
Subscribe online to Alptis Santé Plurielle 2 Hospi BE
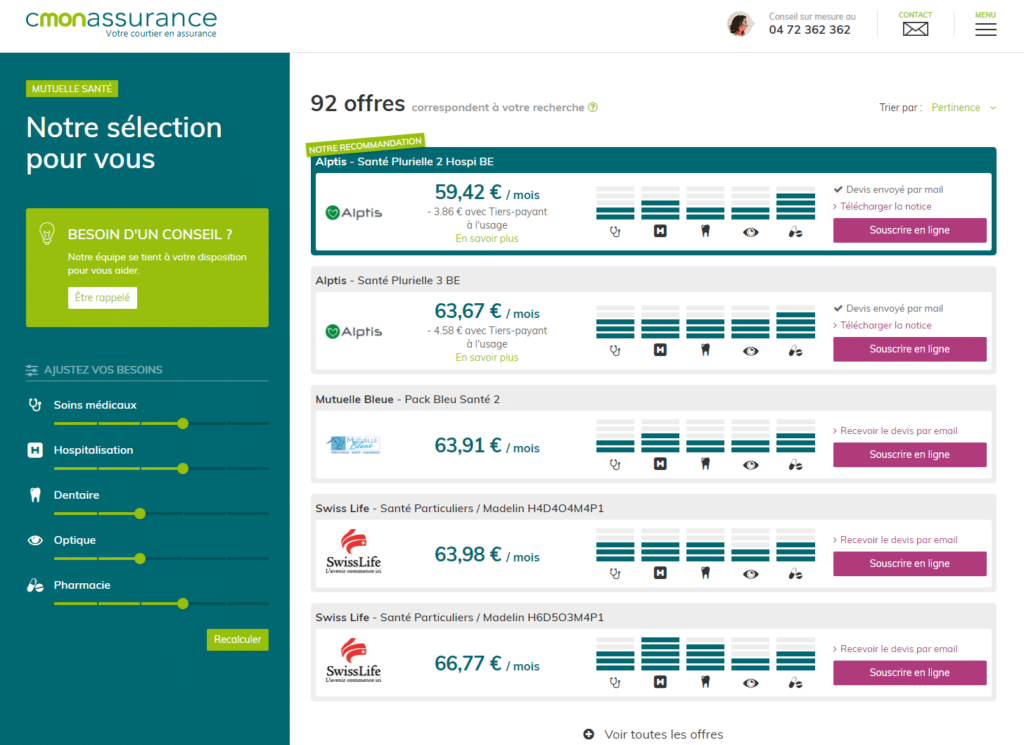point(909,230)
